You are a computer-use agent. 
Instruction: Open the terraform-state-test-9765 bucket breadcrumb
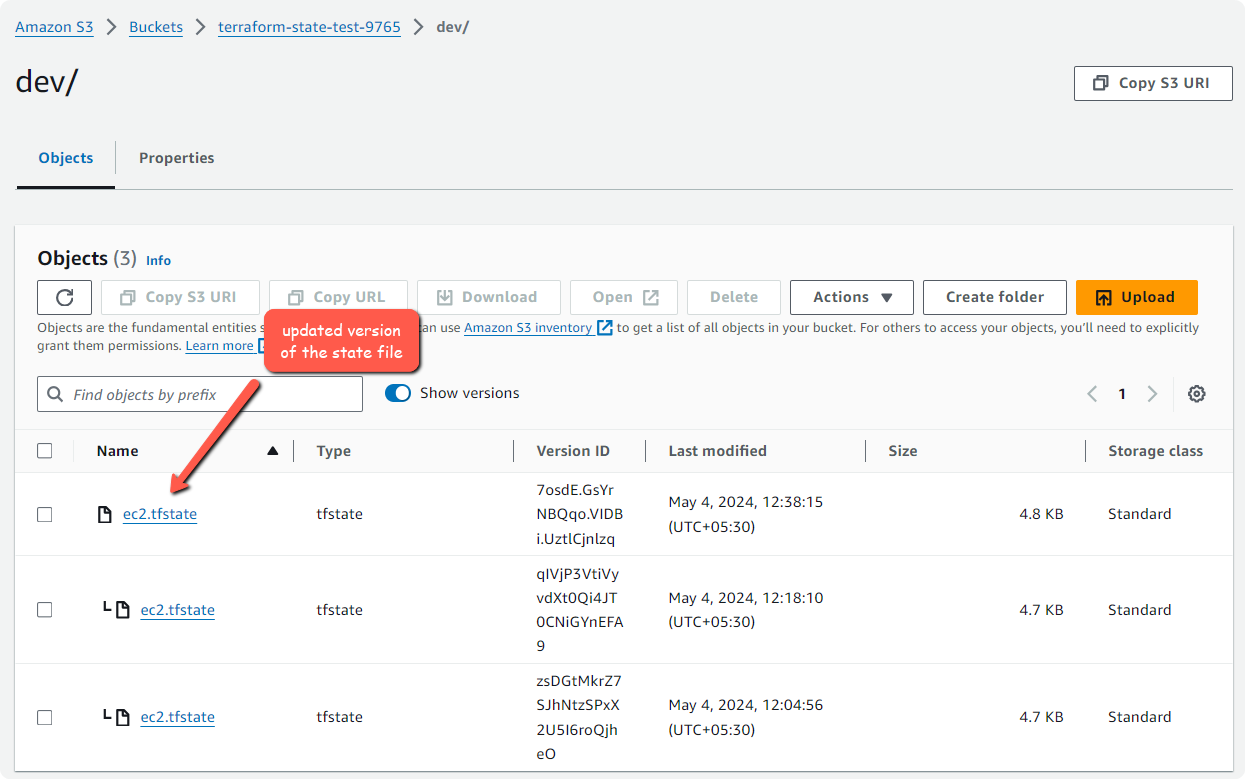[308, 27]
